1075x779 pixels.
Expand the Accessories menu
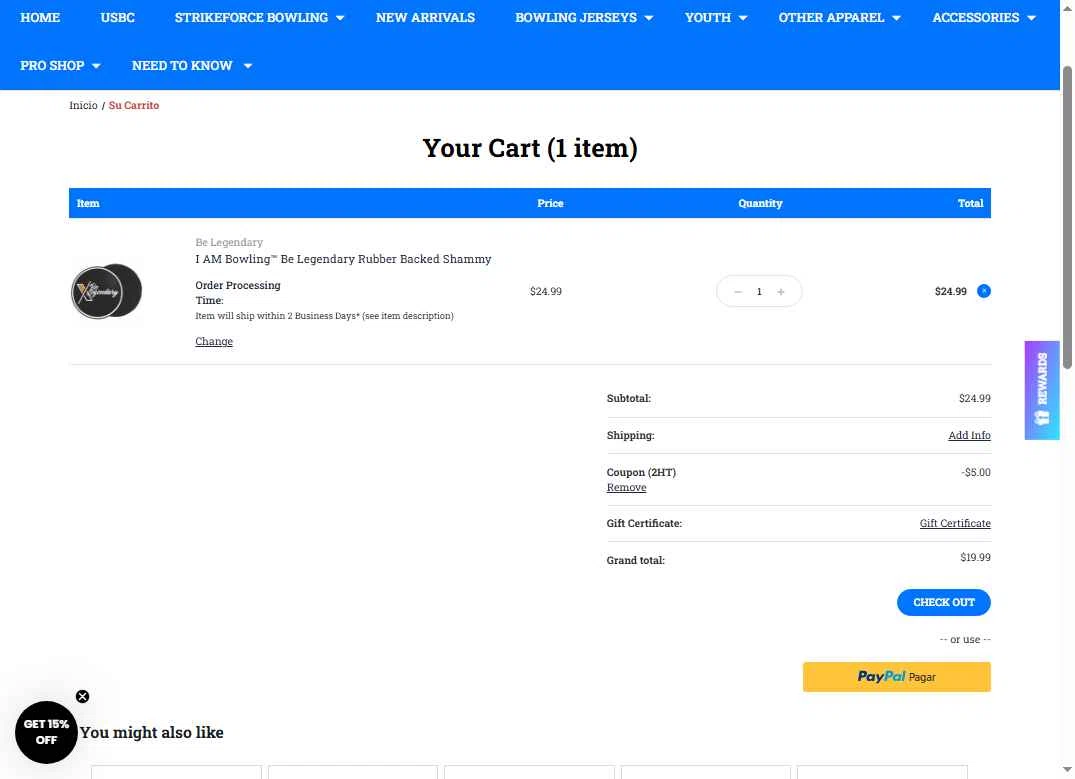tap(984, 17)
